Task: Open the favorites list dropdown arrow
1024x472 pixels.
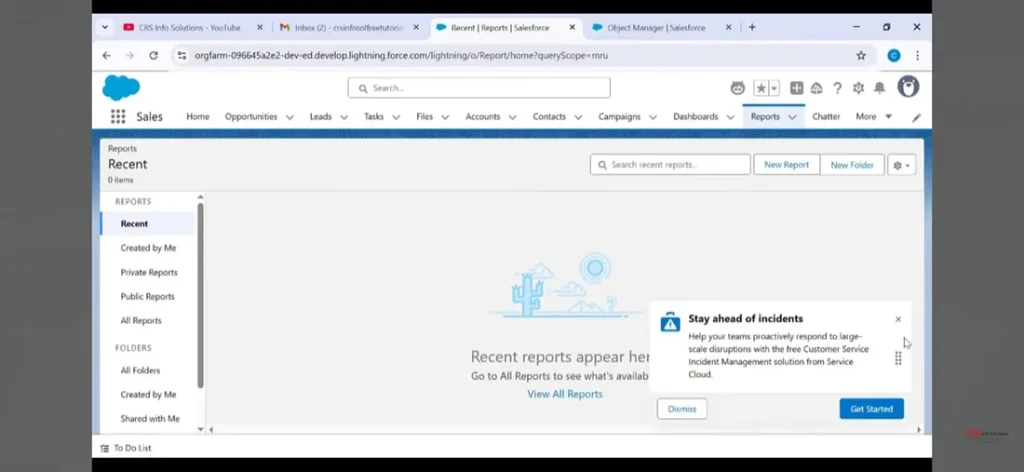Action: [x=774, y=88]
